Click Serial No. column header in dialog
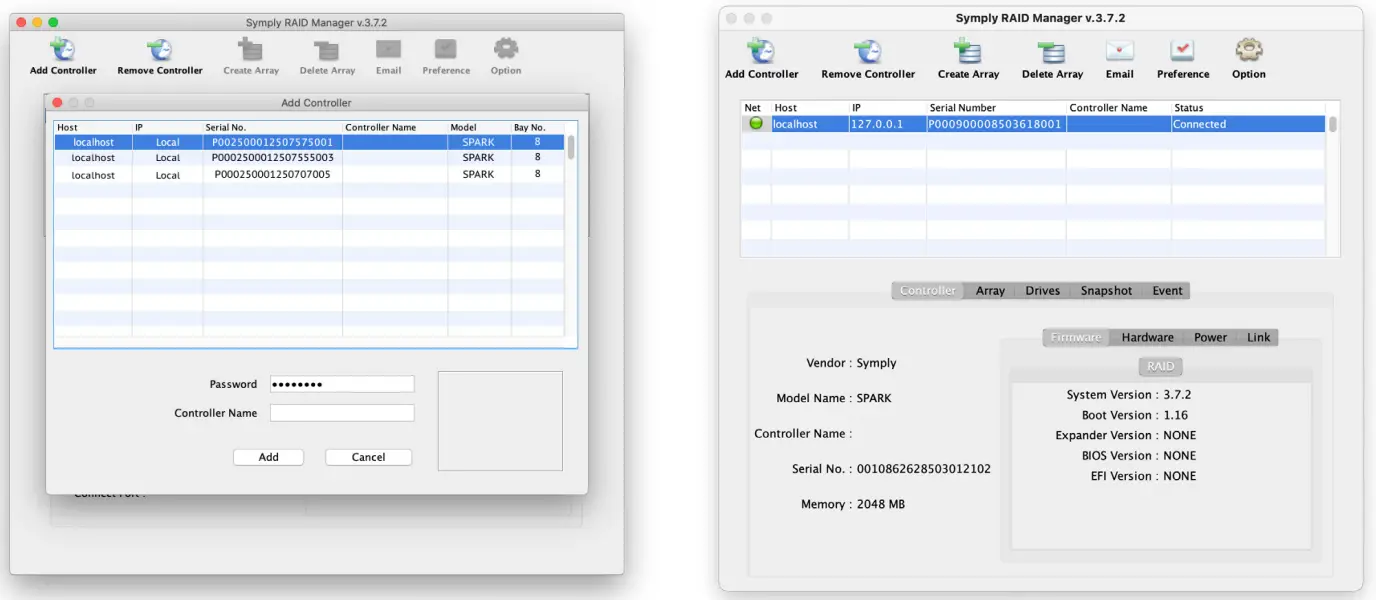 pyautogui.click(x=272, y=128)
